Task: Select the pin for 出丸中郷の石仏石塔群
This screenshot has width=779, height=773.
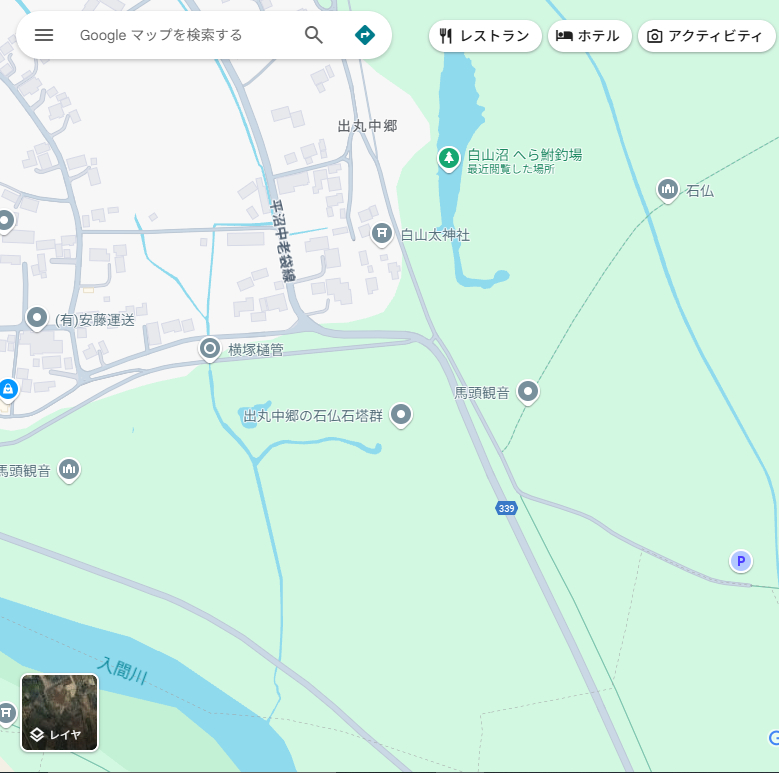Action: coord(401,415)
